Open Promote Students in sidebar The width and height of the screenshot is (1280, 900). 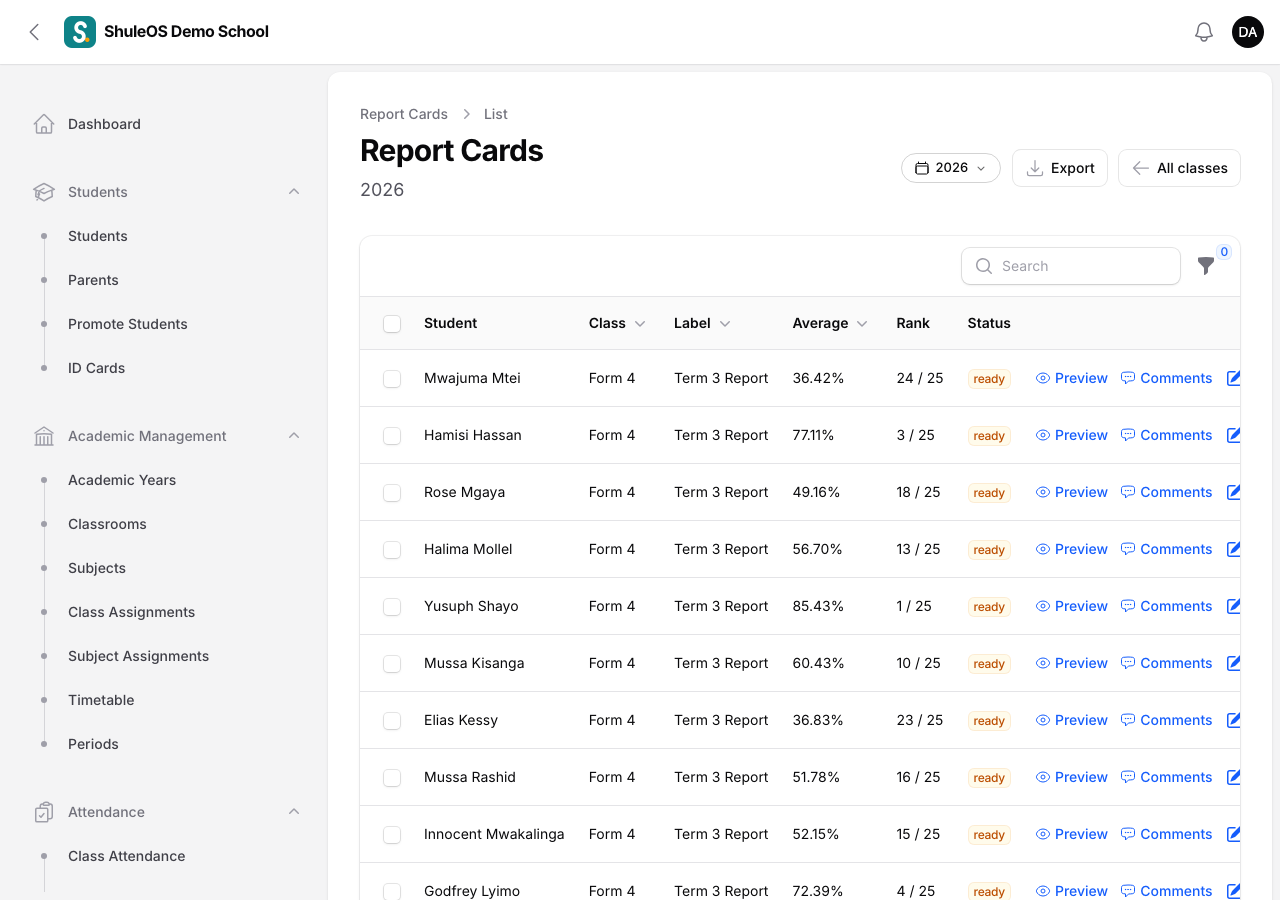pos(128,324)
